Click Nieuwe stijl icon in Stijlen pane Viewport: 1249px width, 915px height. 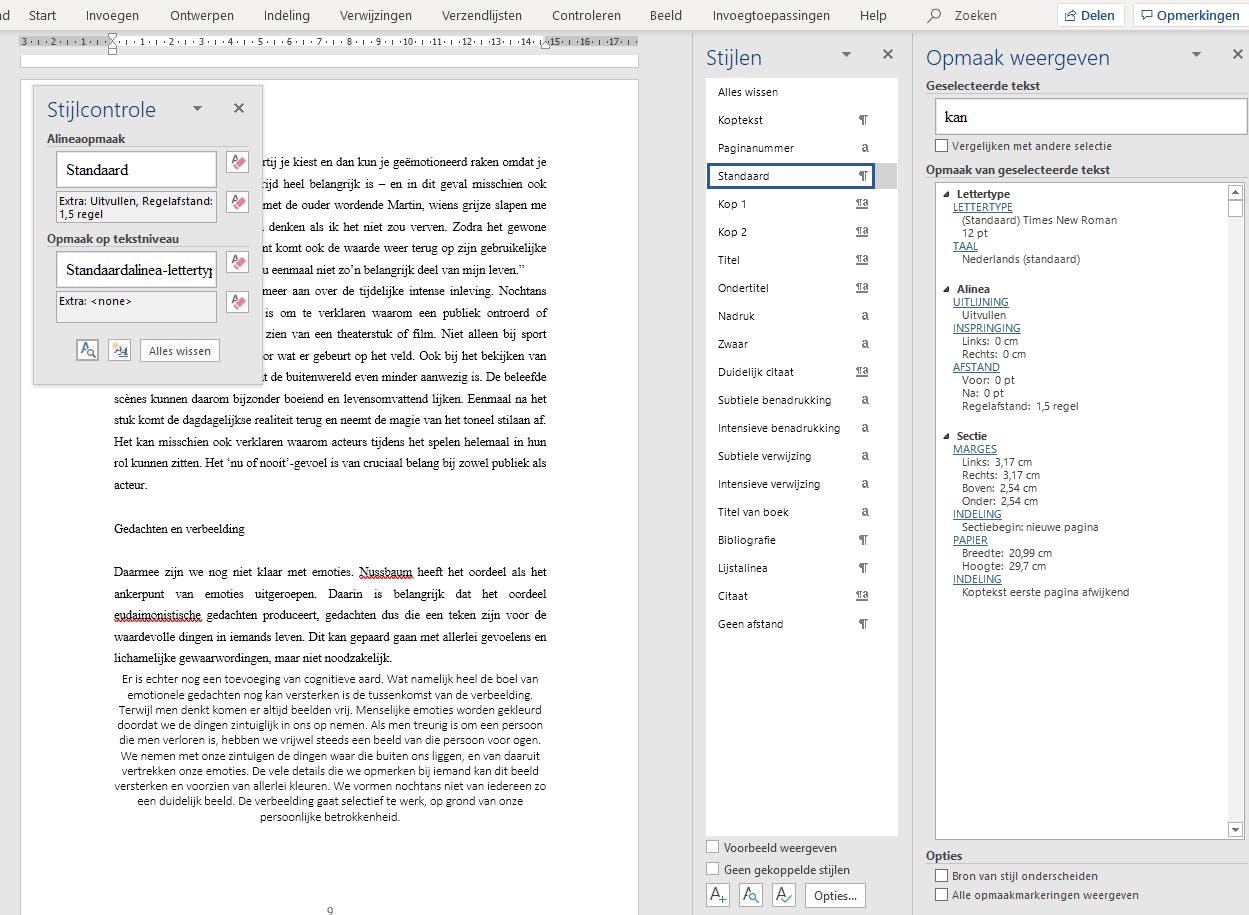[x=718, y=895]
